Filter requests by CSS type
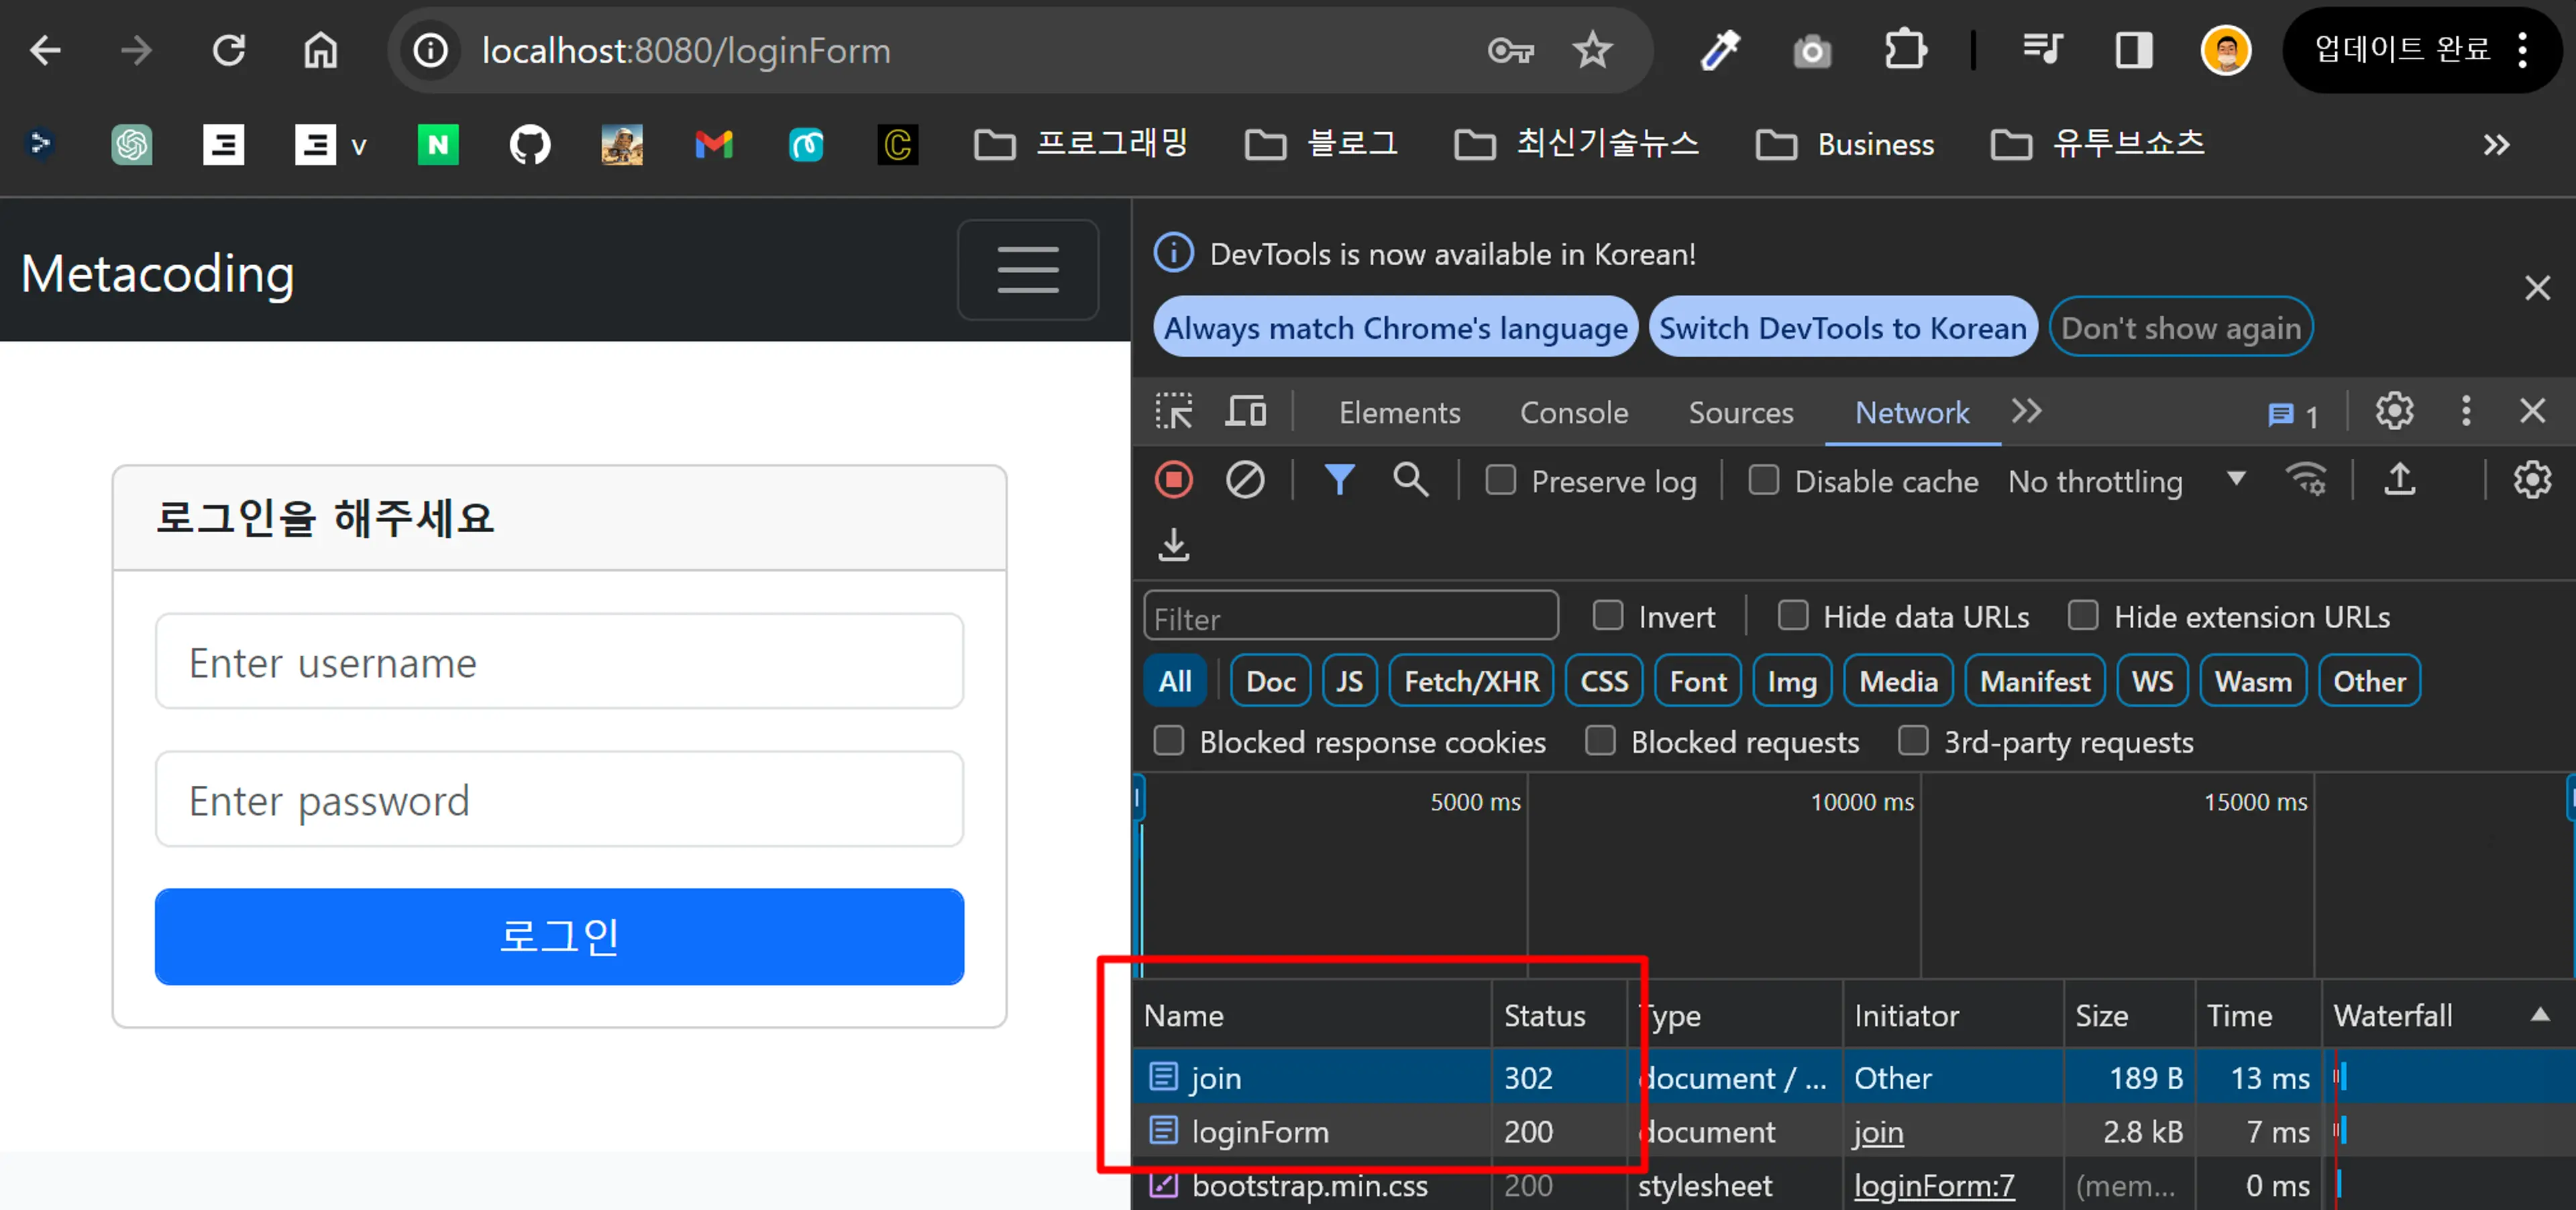The width and height of the screenshot is (2576, 1210). point(1604,681)
